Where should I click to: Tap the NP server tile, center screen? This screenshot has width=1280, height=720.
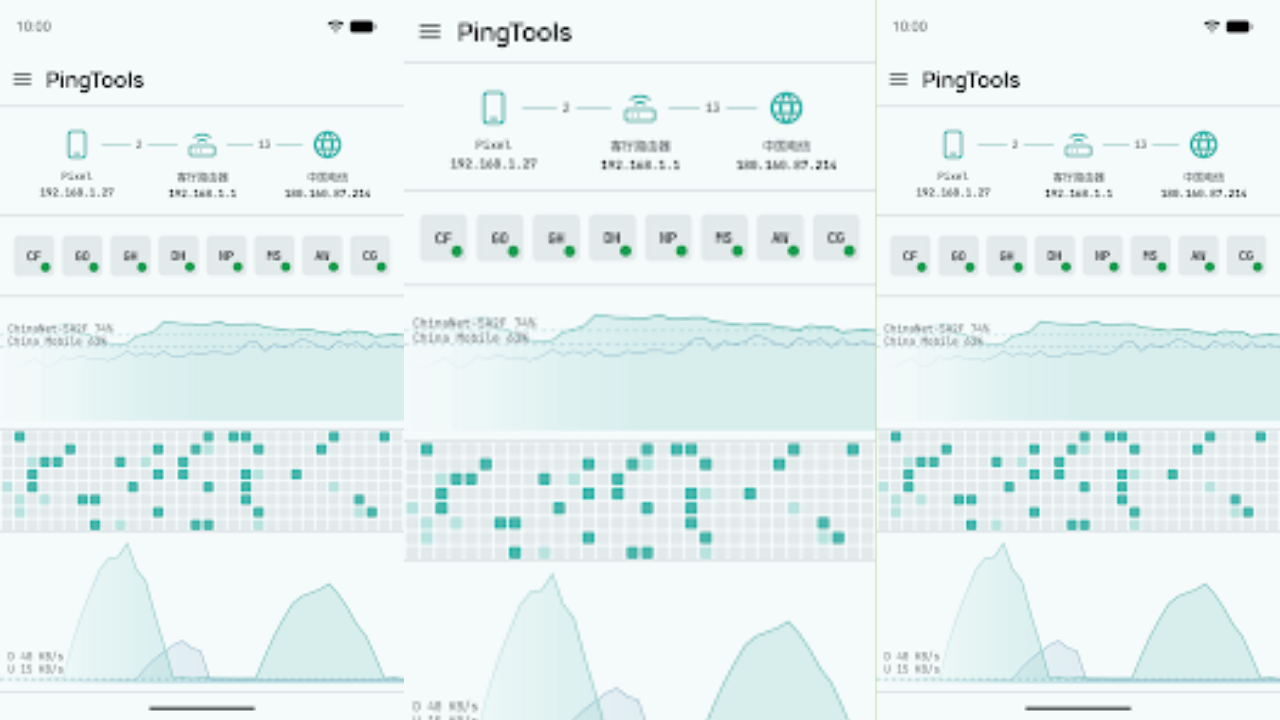(668, 238)
